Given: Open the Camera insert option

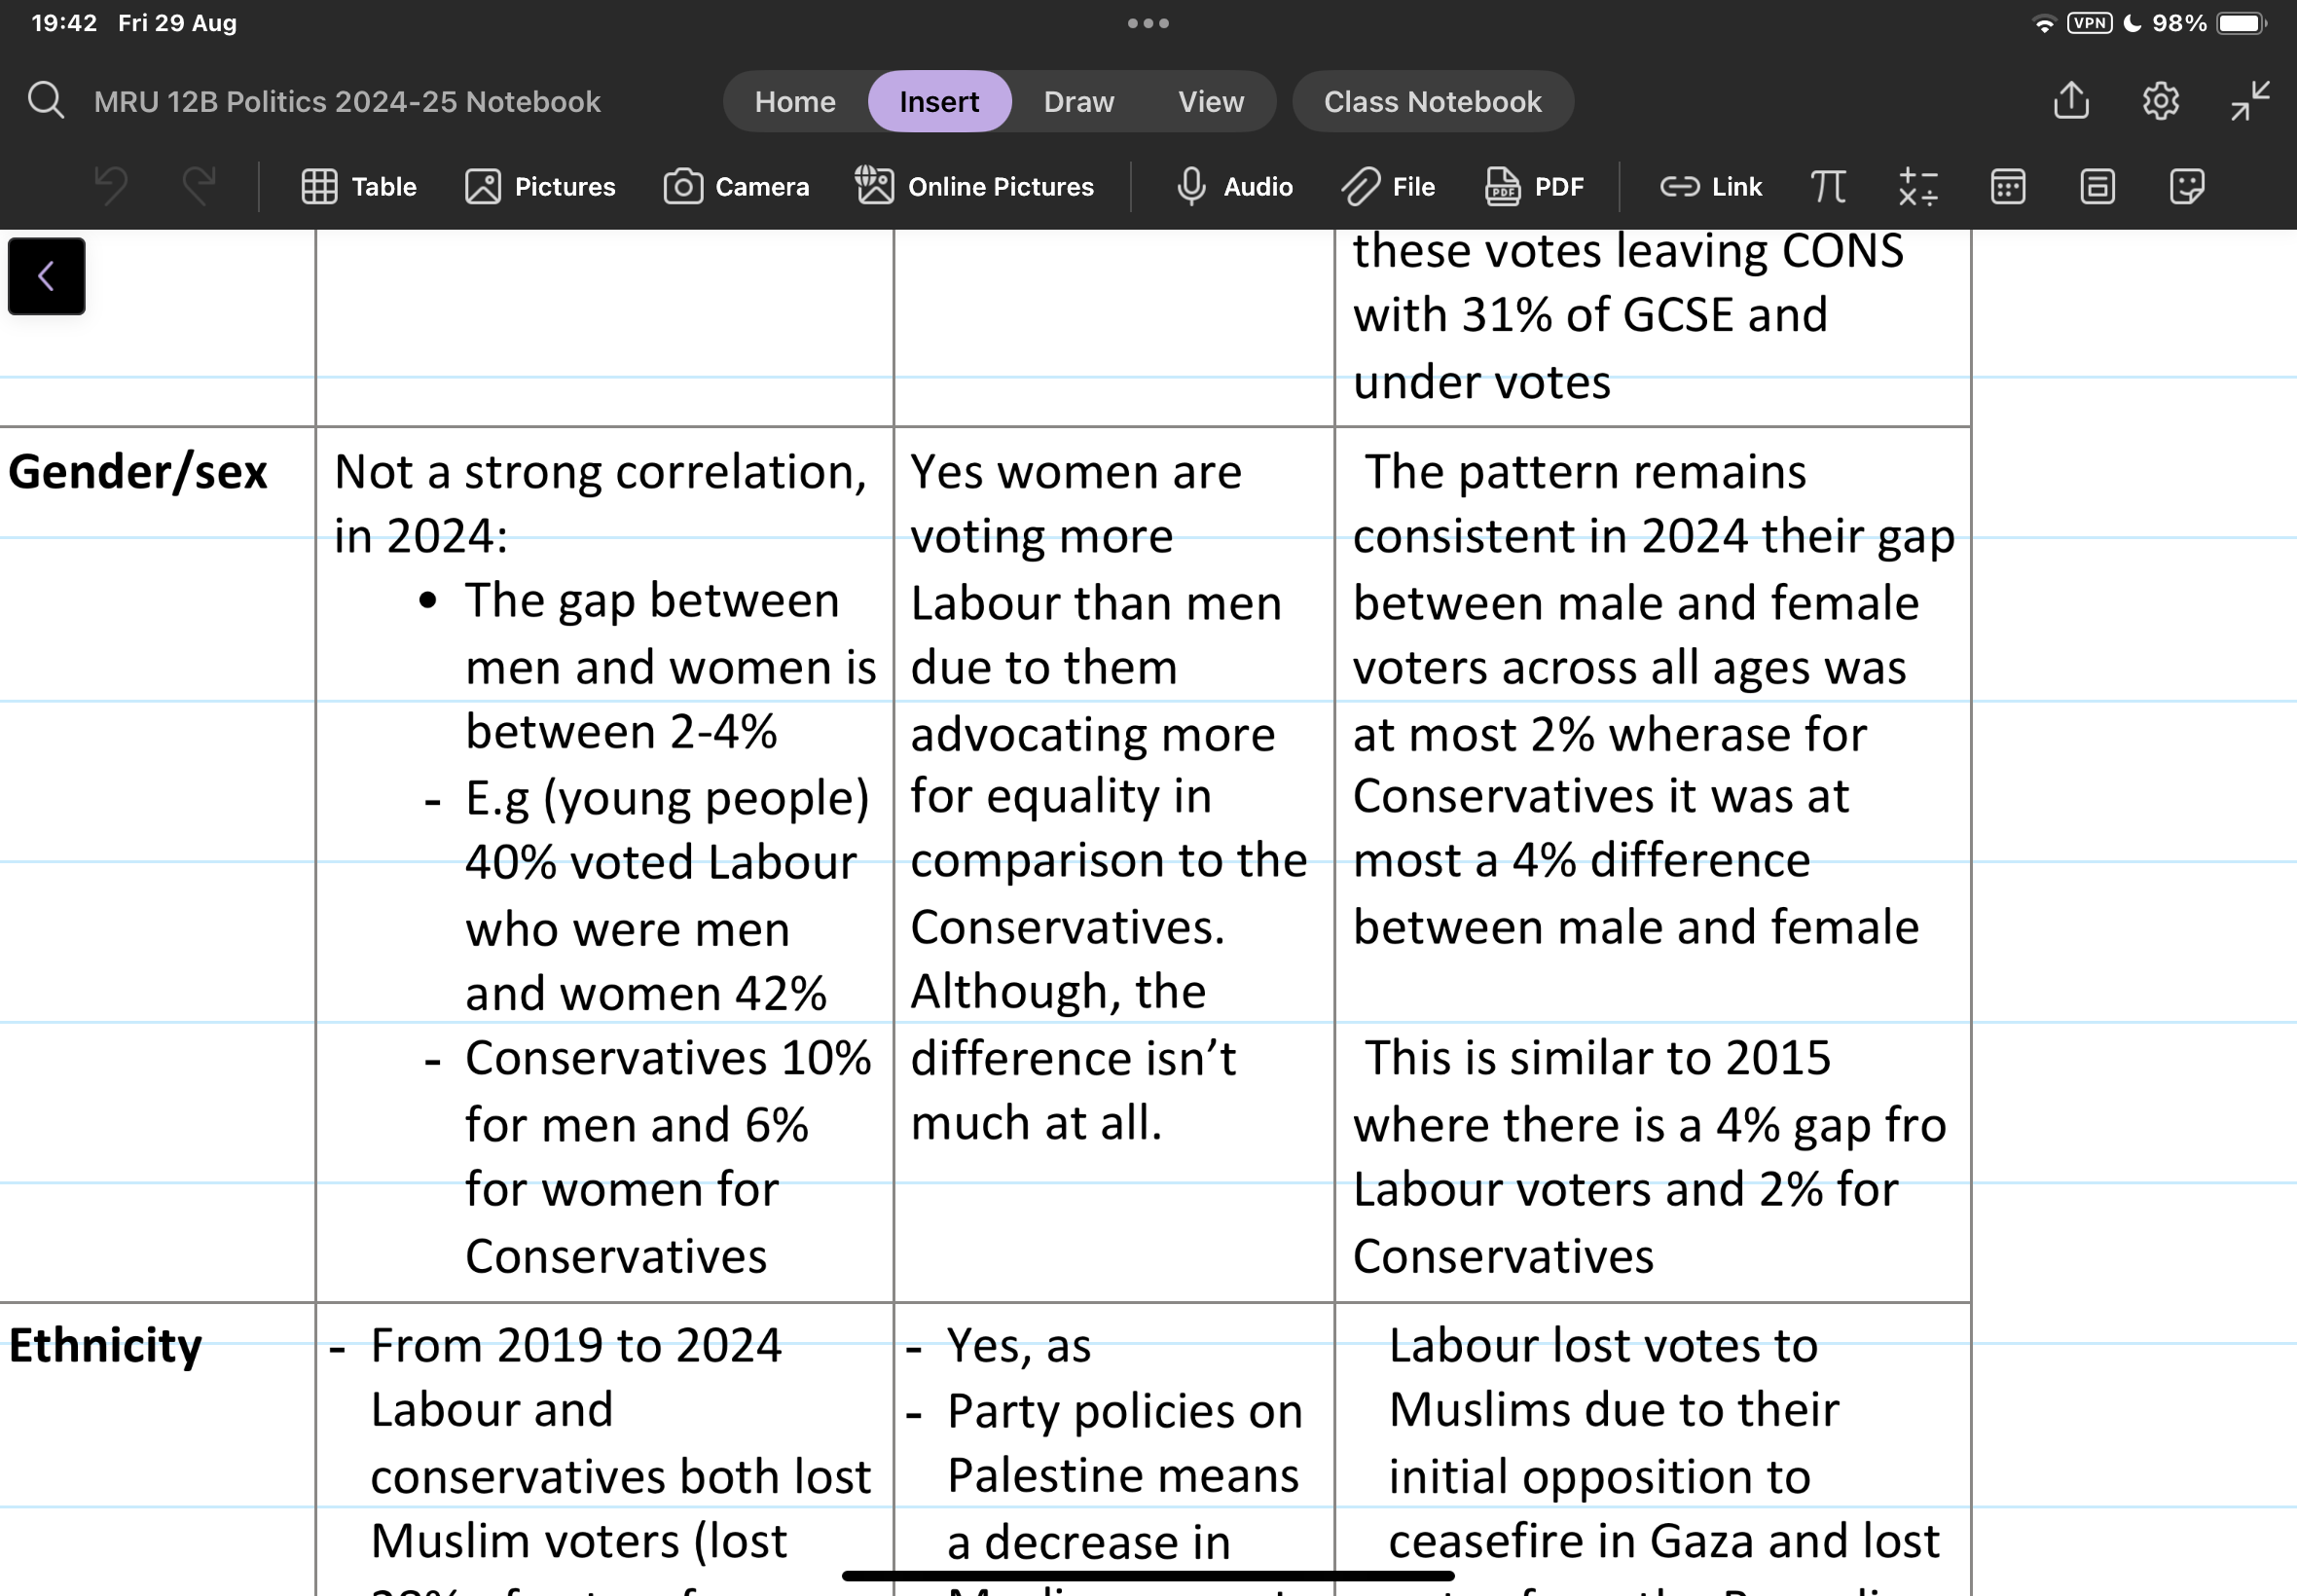Looking at the screenshot, I should click(x=736, y=187).
